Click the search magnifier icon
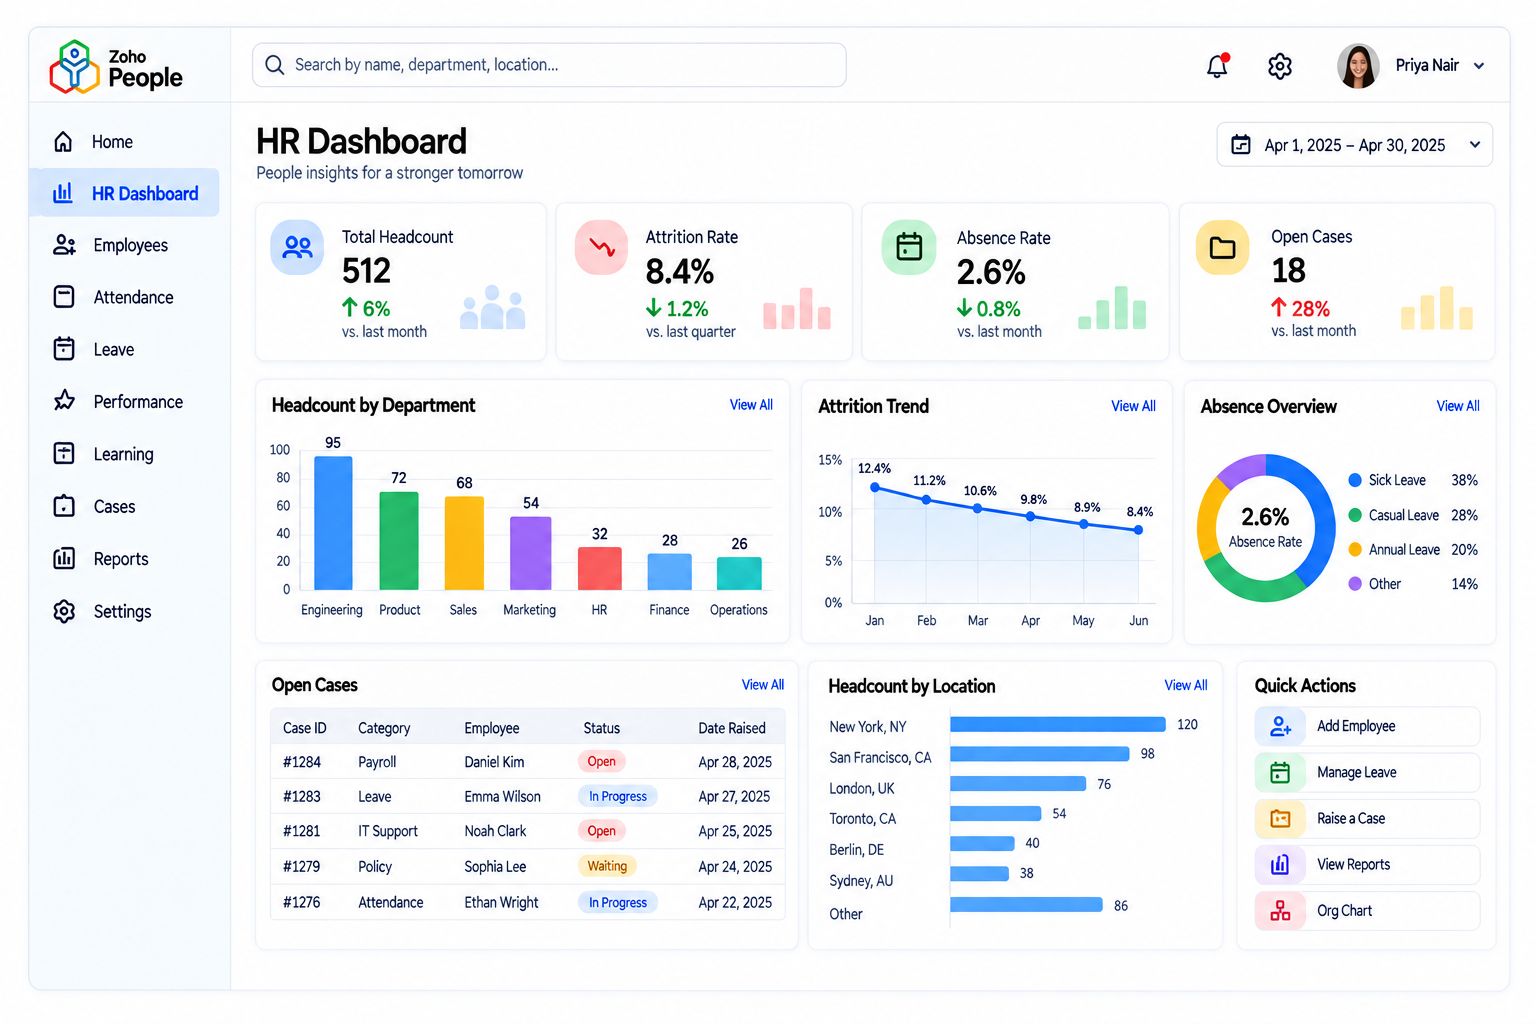The image size is (1536, 1024). pyautogui.click(x=275, y=65)
